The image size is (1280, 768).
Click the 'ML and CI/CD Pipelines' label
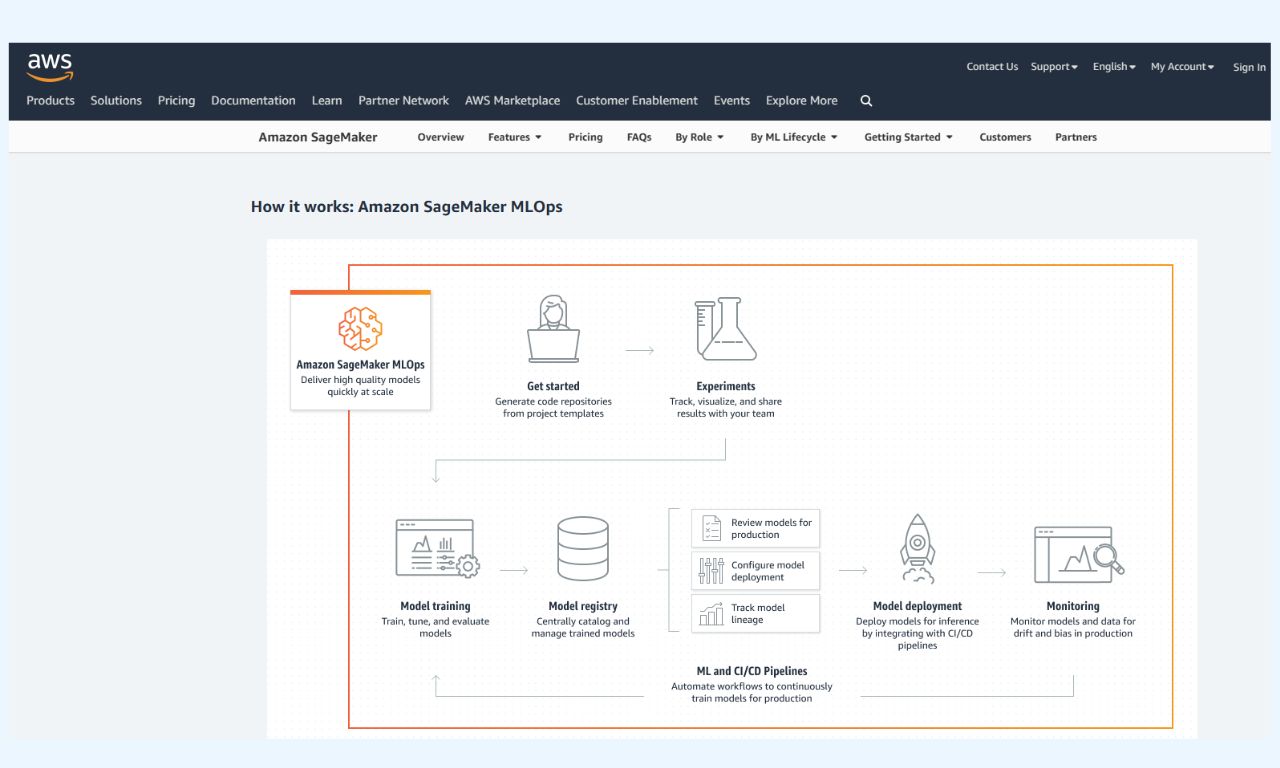click(752, 671)
